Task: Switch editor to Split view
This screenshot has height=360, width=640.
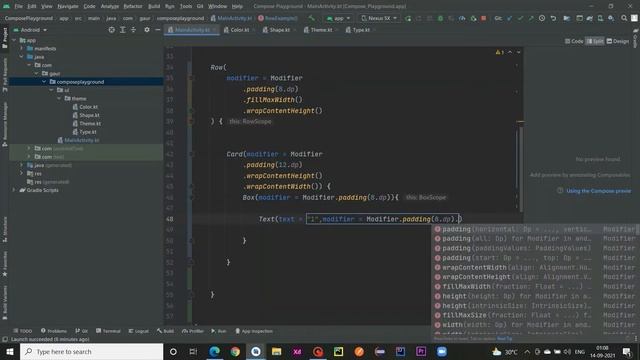Action: point(595,41)
